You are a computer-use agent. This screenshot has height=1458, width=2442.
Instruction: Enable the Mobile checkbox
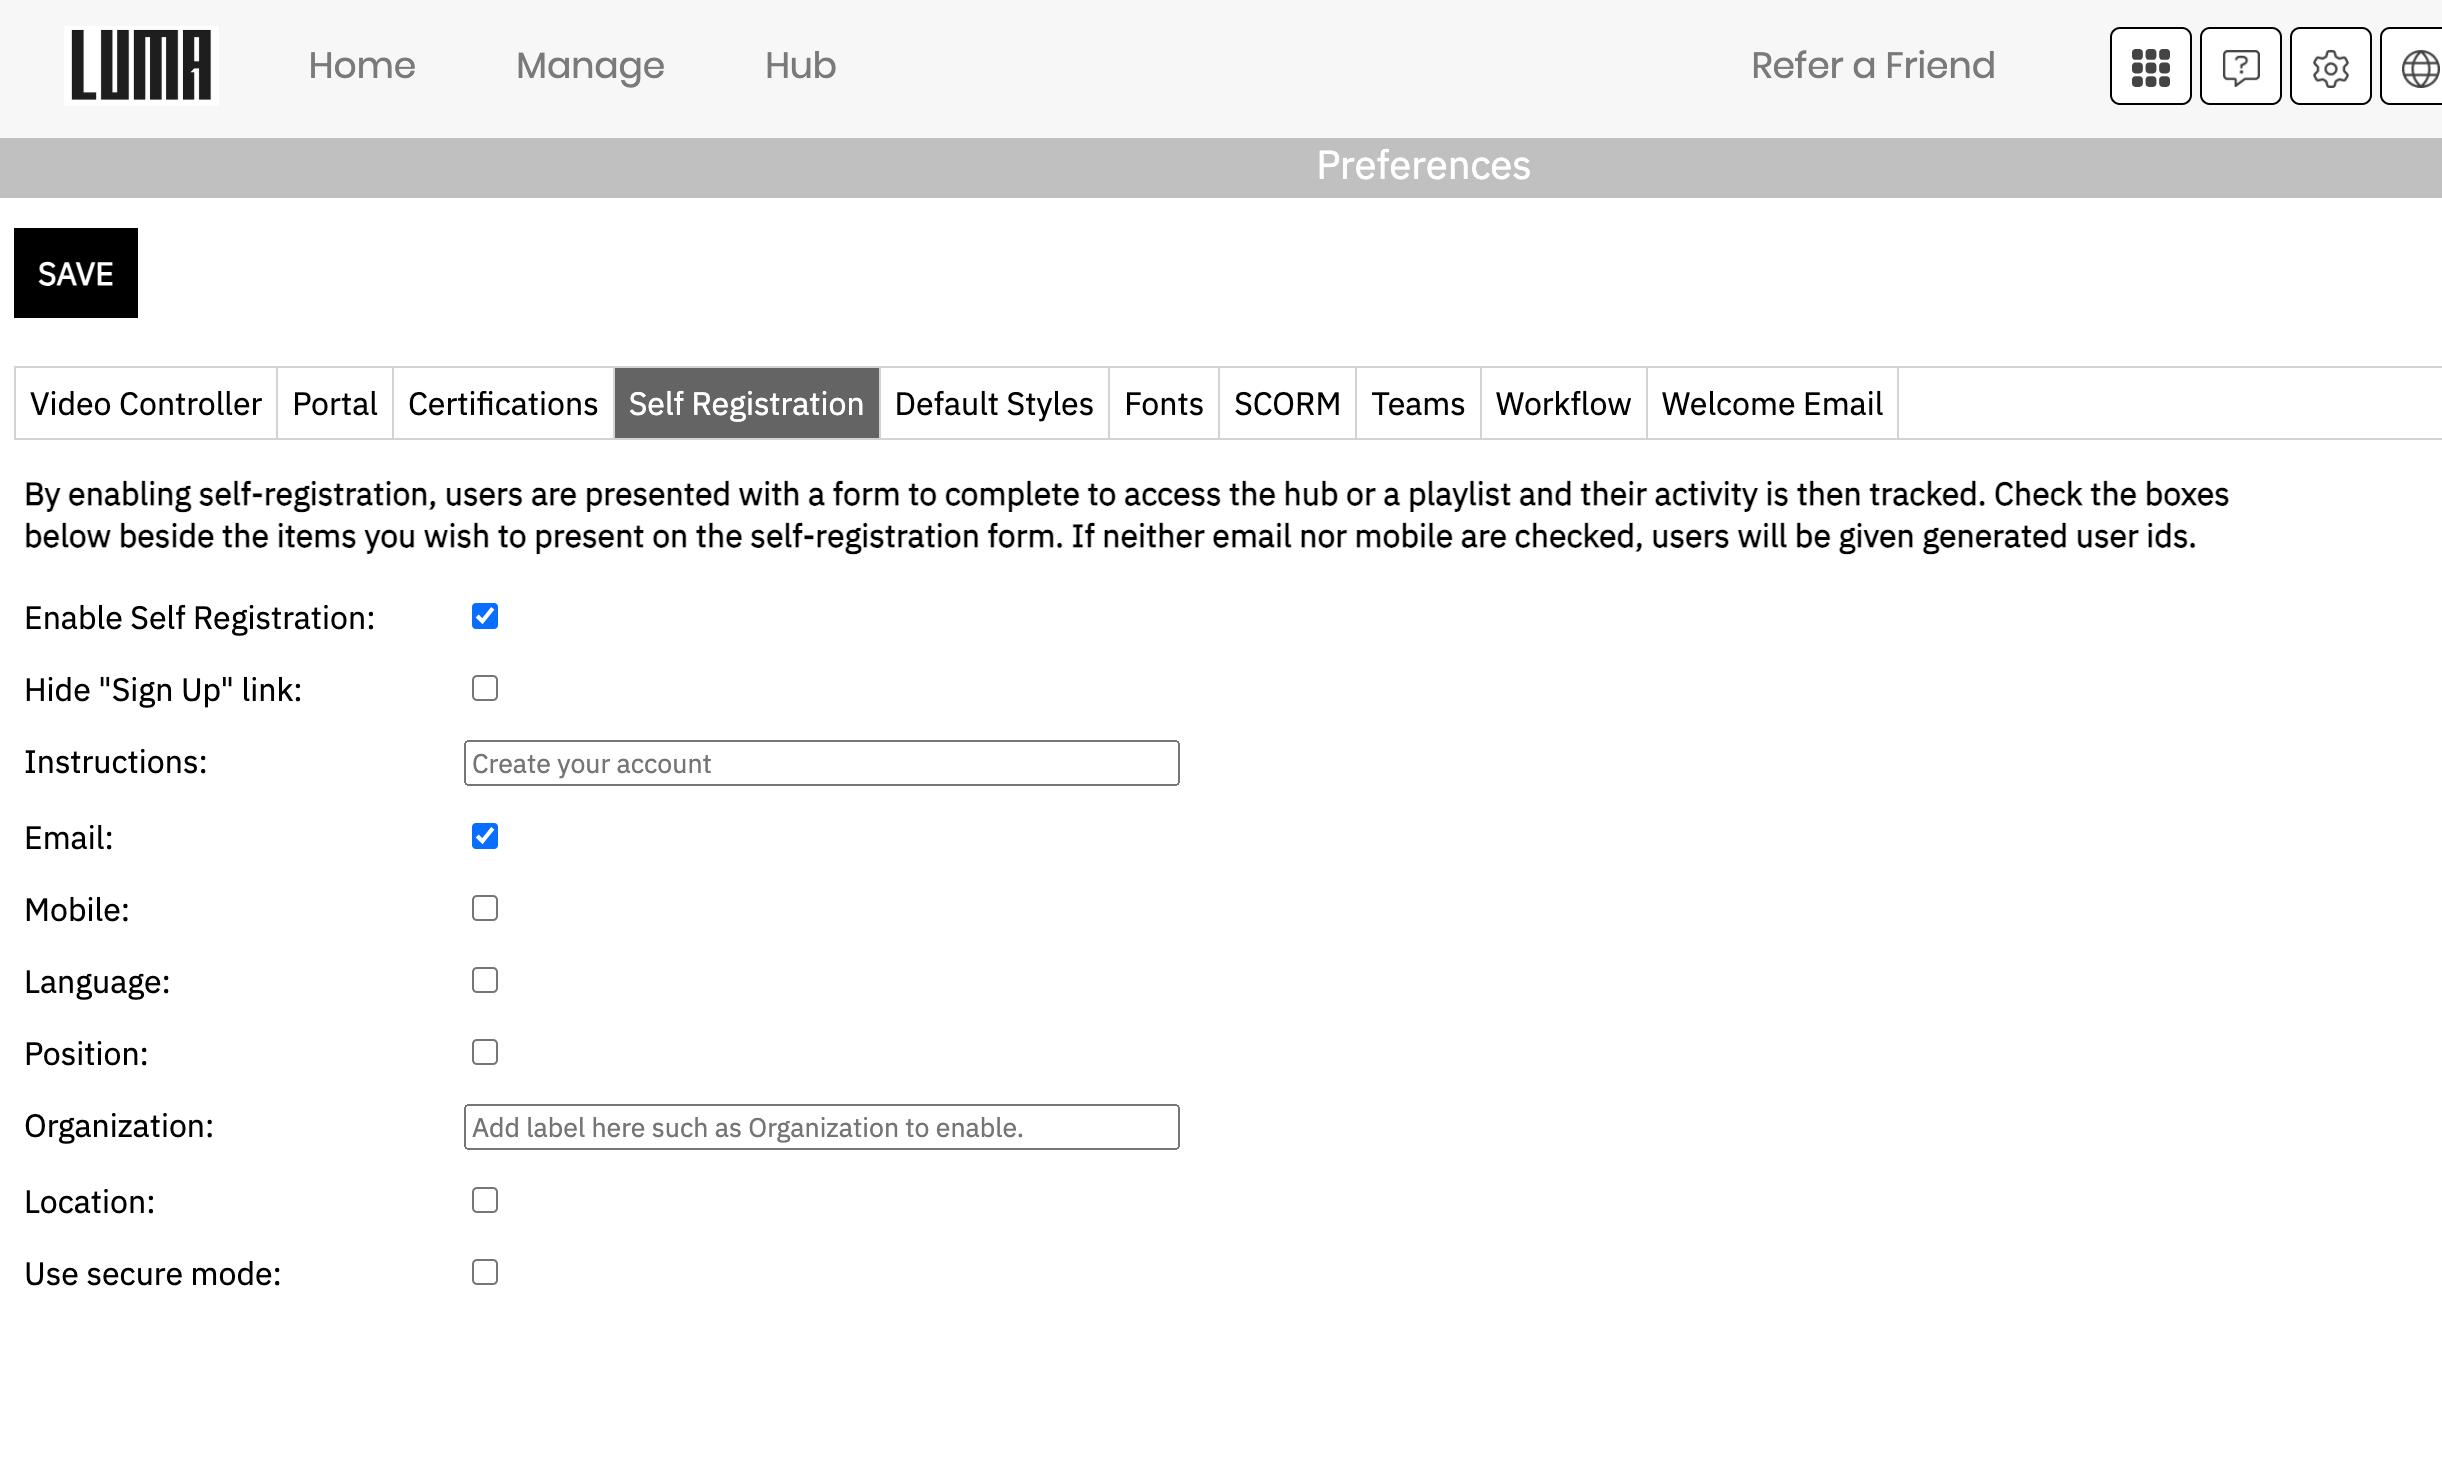[485, 909]
